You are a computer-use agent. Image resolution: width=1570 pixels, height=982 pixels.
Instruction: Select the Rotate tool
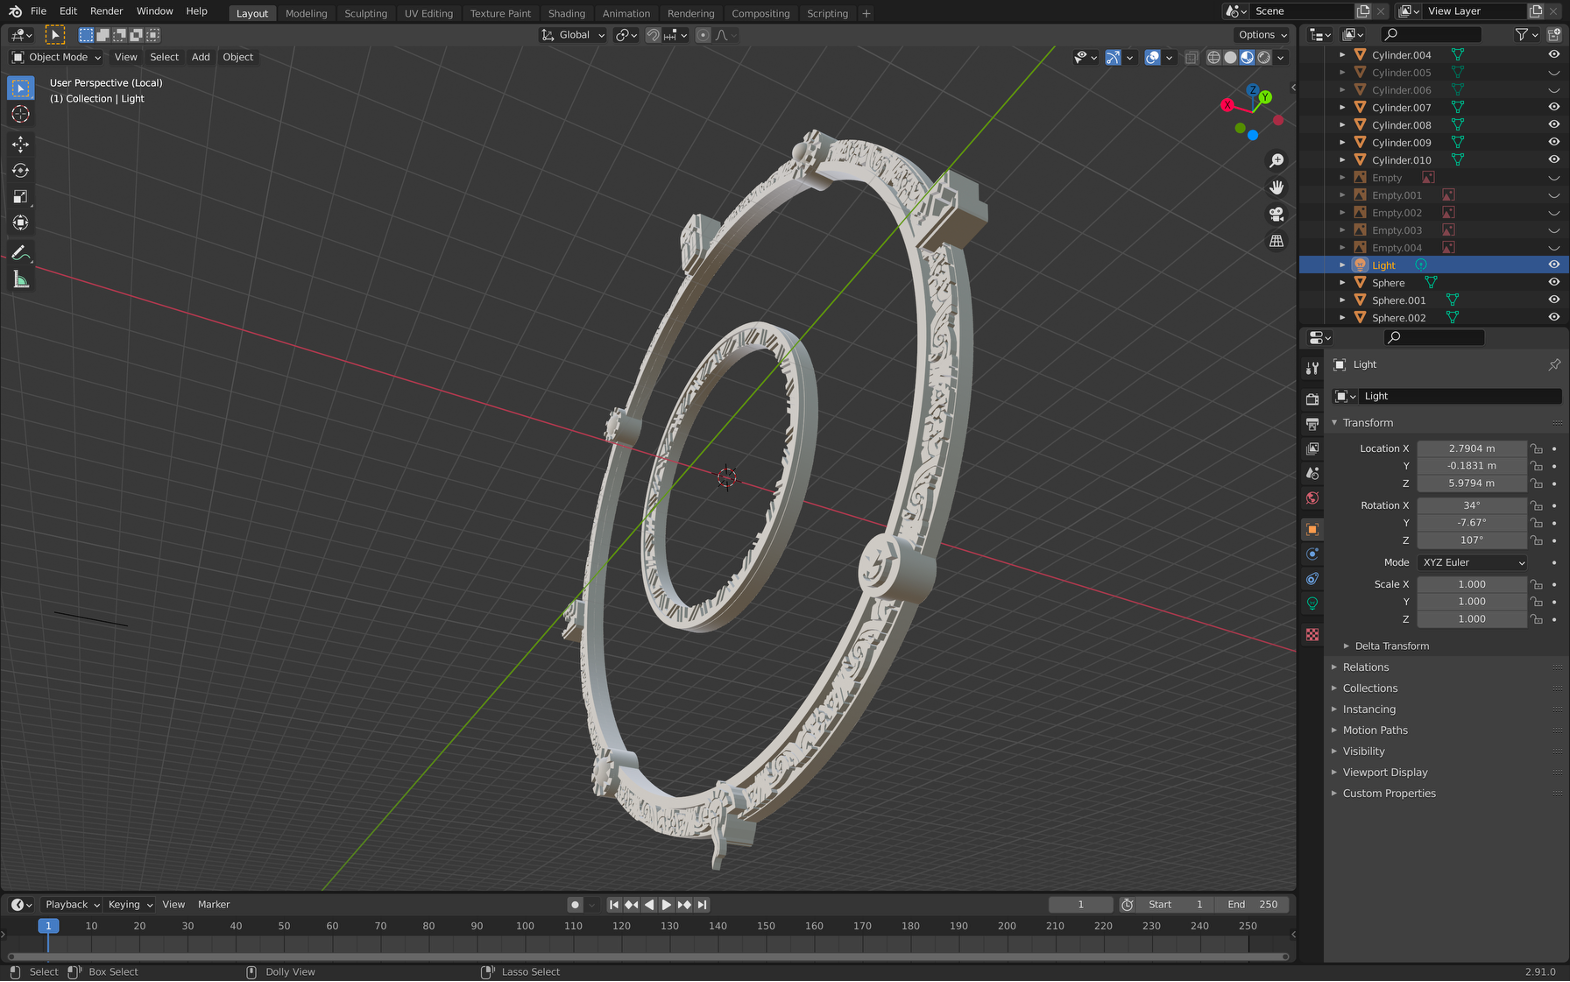click(x=20, y=171)
